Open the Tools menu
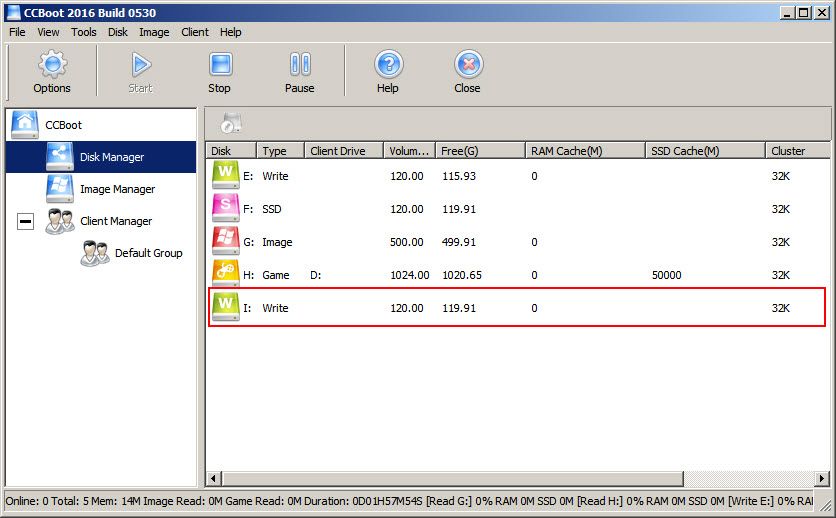The image size is (836, 518). click(x=84, y=32)
